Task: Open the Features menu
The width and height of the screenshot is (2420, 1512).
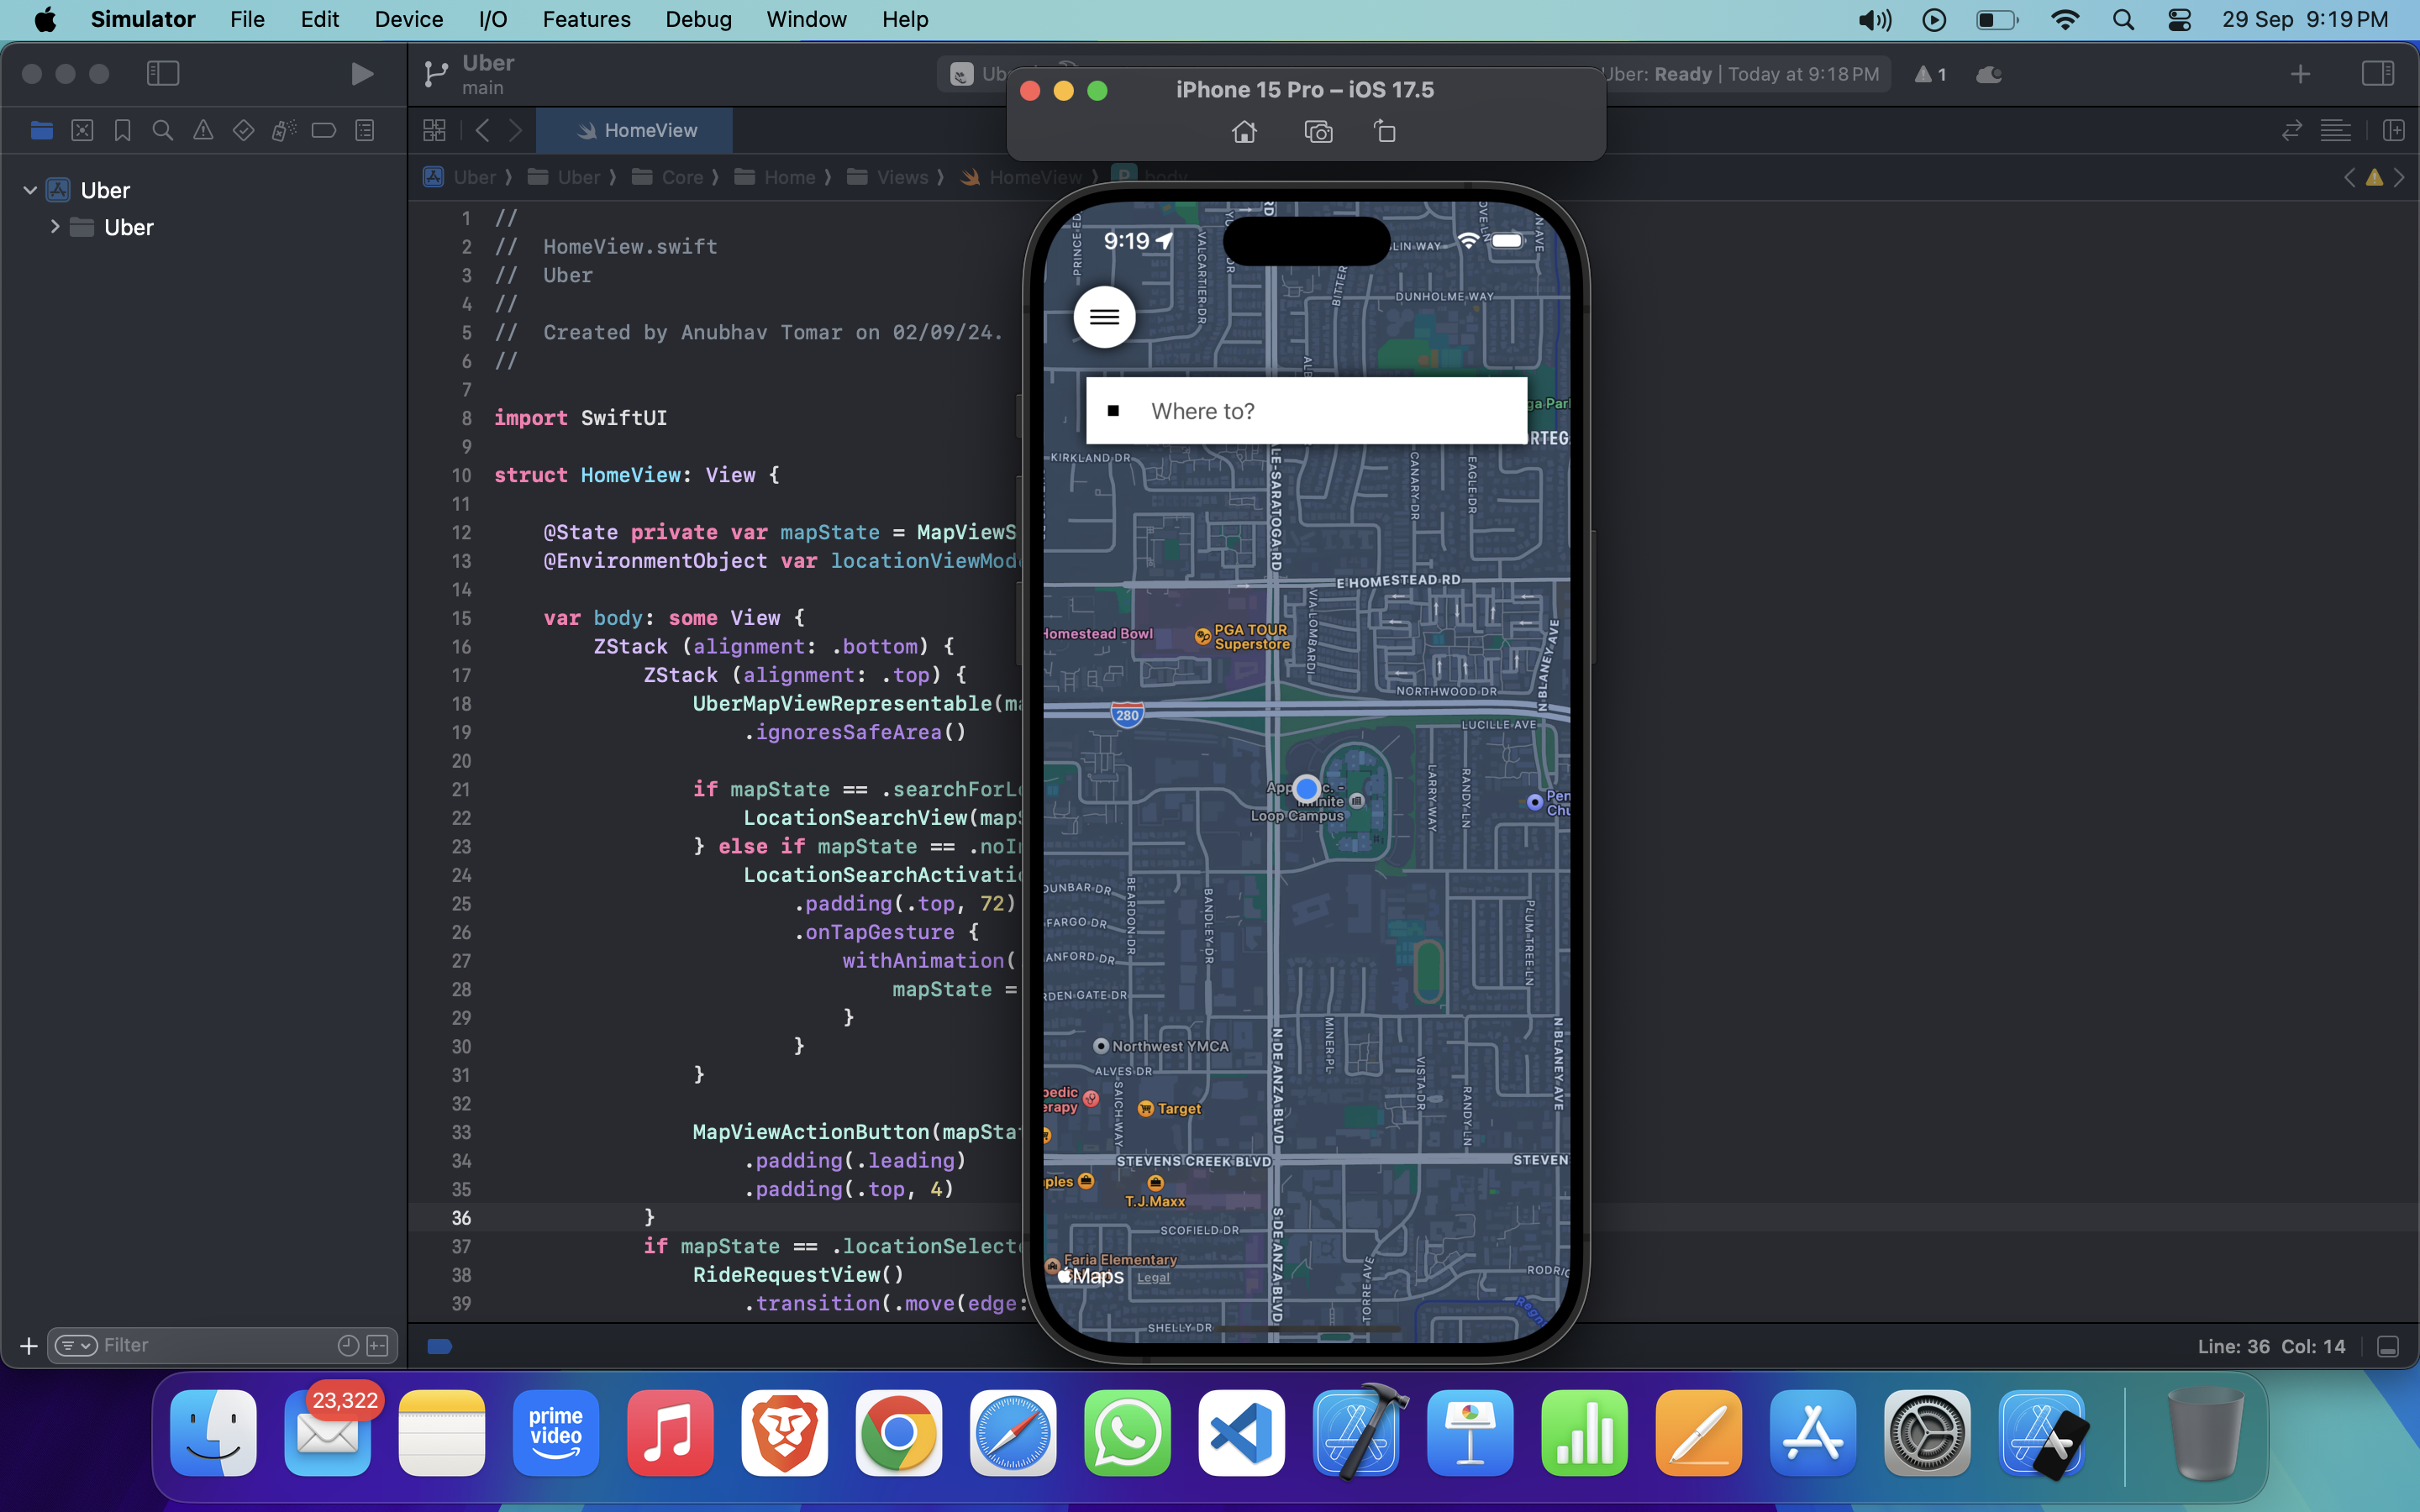Action: pyautogui.click(x=586, y=19)
